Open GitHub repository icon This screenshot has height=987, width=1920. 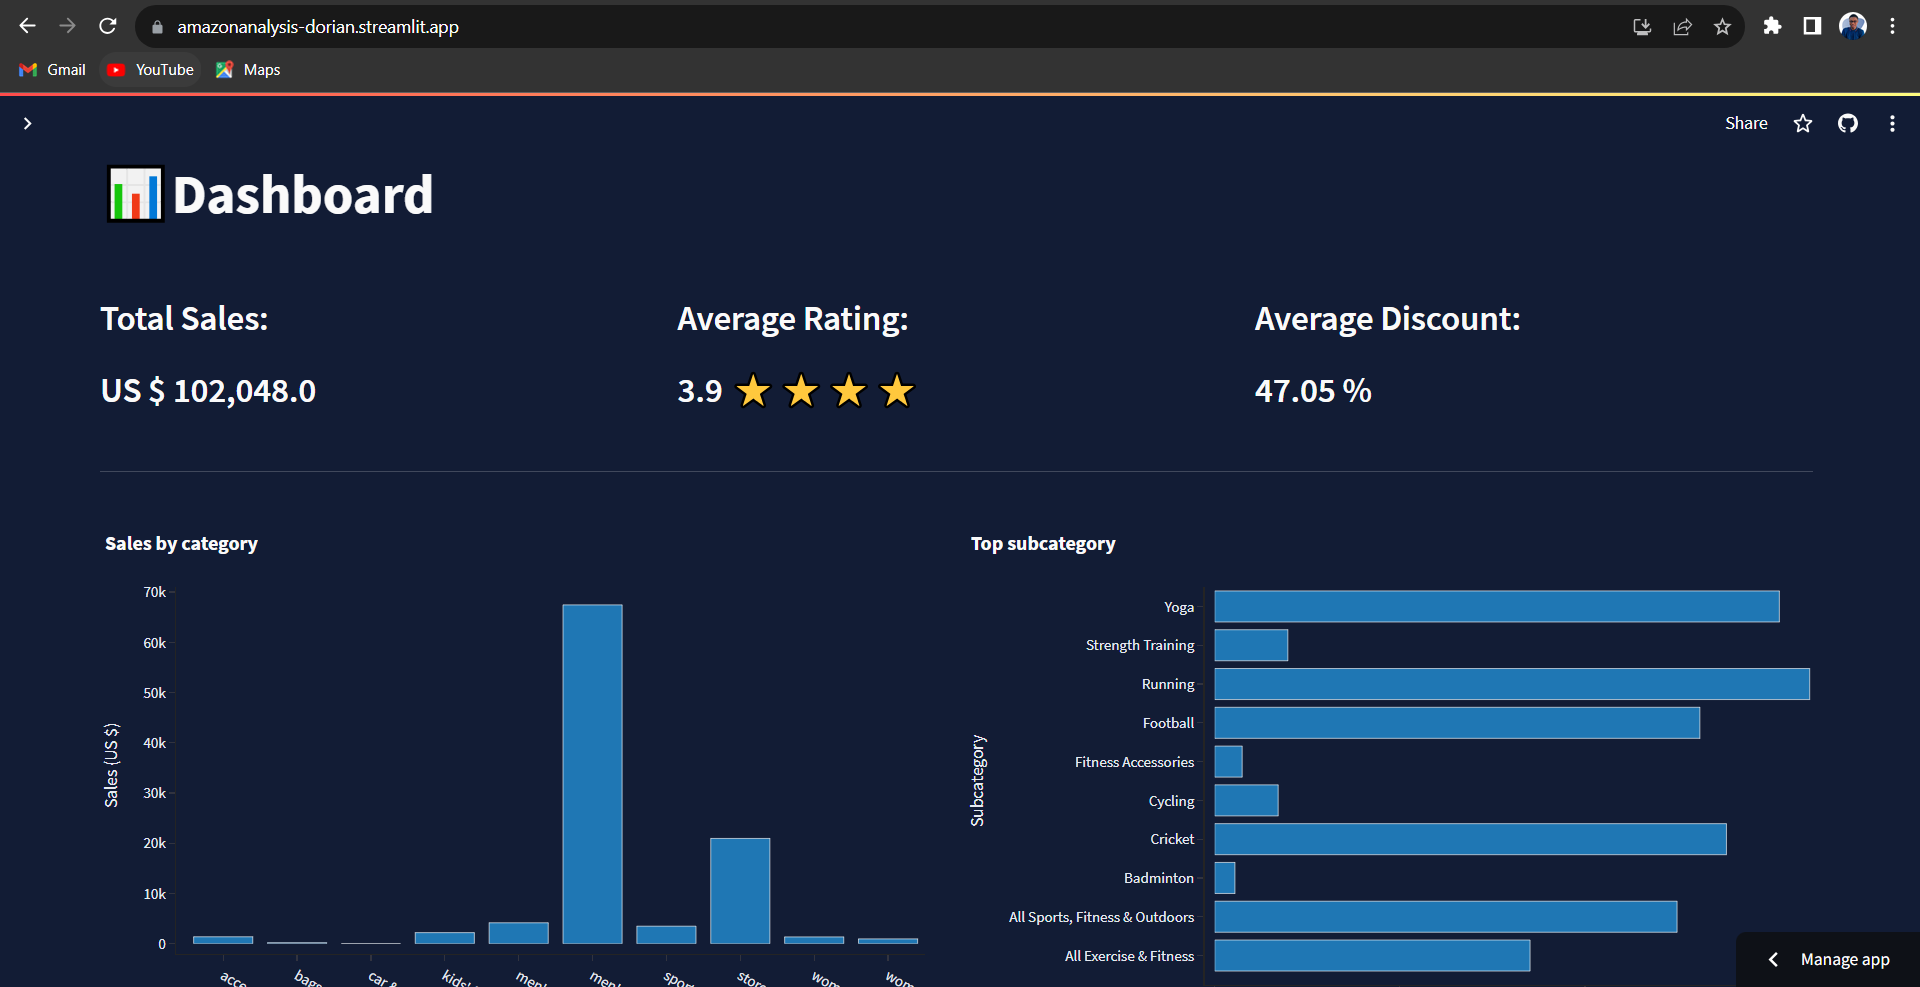click(1848, 123)
